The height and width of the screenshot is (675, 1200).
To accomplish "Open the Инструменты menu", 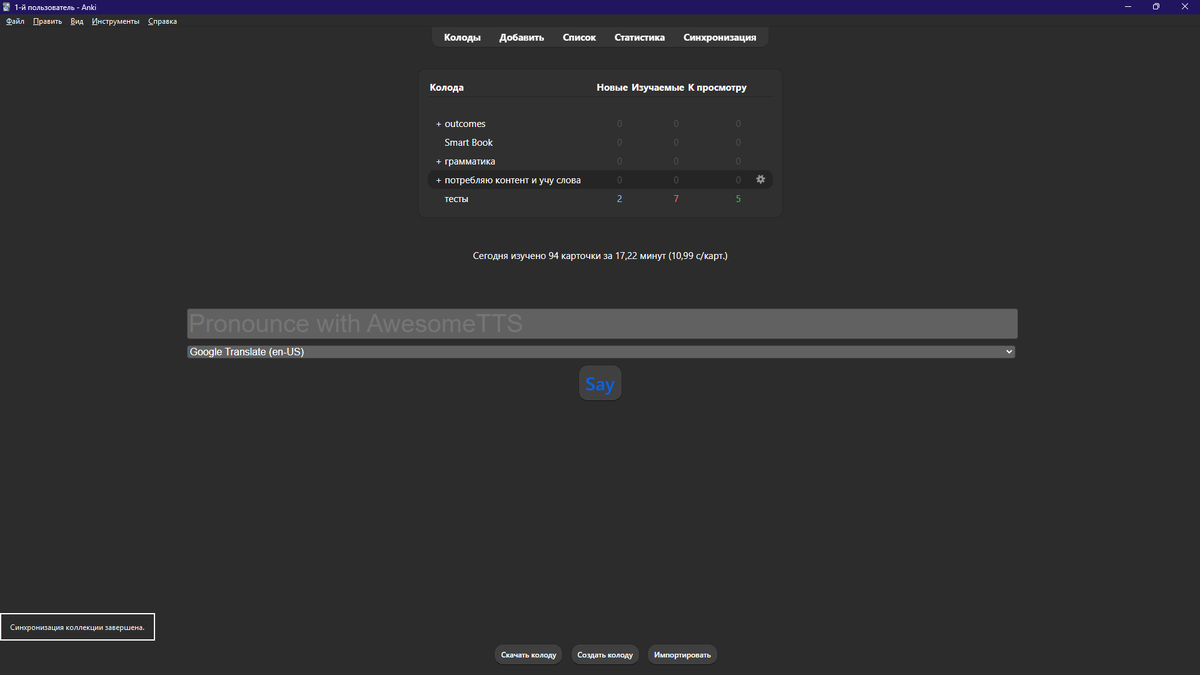I will click(x=116, y=21).
